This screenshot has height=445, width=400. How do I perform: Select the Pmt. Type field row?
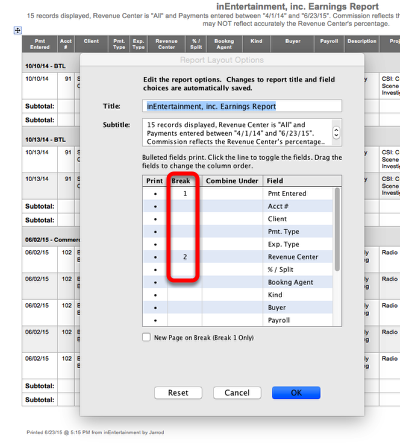238,232
